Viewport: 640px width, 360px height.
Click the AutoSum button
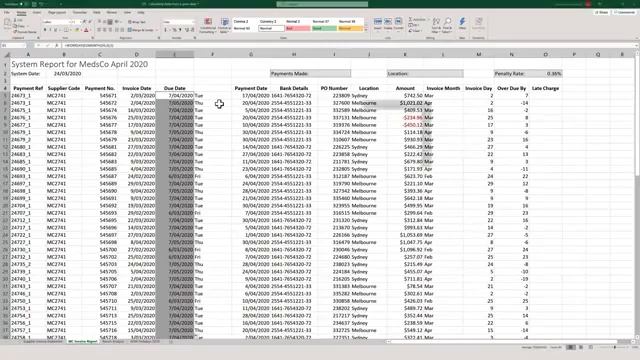[x=417, y=20]
